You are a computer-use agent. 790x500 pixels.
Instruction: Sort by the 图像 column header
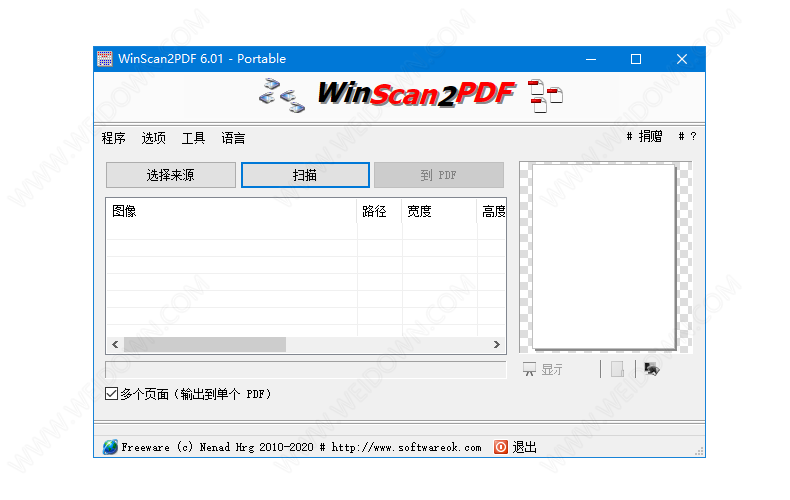(x=231, y=211)
